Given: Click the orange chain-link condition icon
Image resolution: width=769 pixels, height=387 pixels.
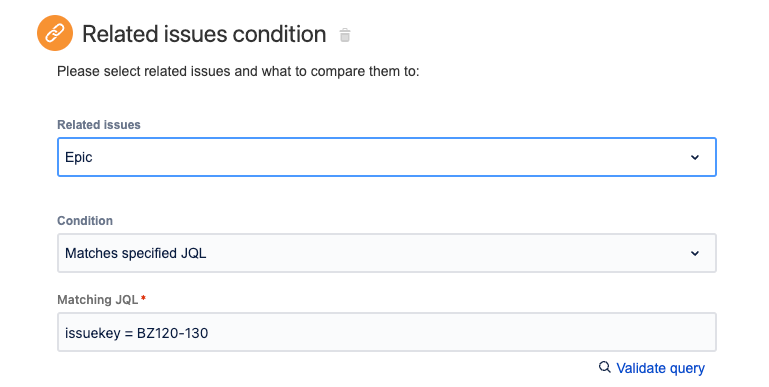Looking at the screenshot, I should 55,33.
